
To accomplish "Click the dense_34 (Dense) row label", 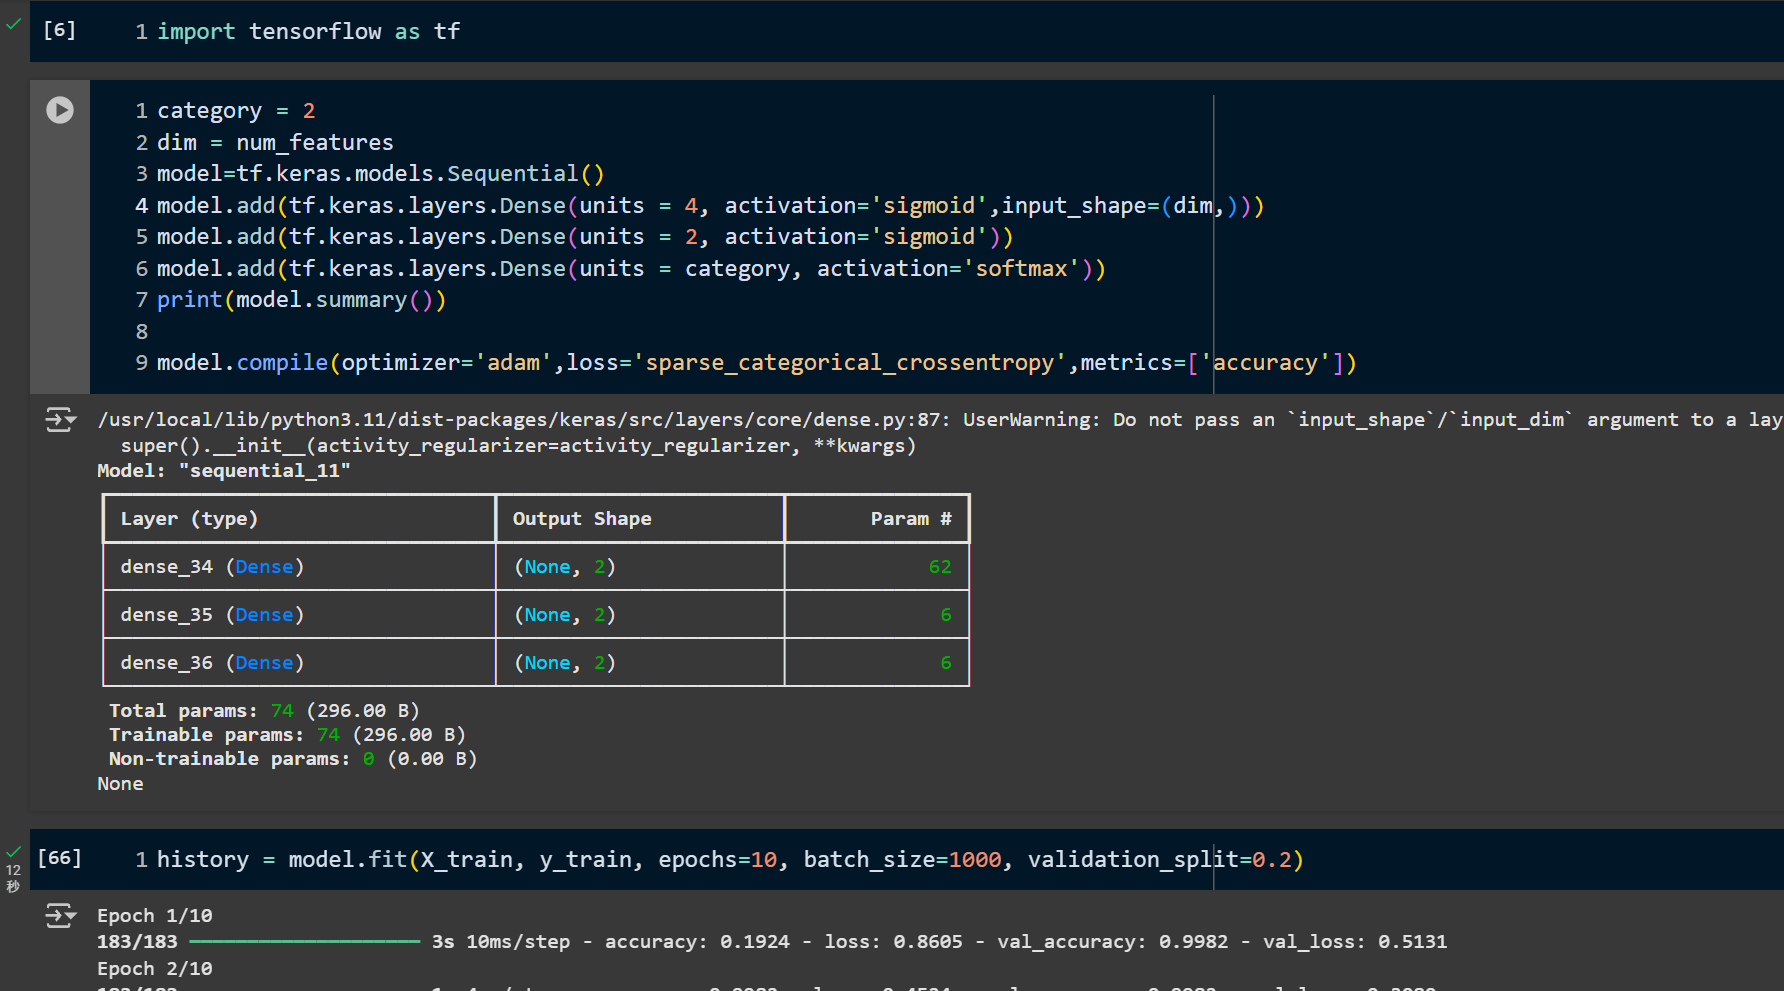I will click(212, 566).
